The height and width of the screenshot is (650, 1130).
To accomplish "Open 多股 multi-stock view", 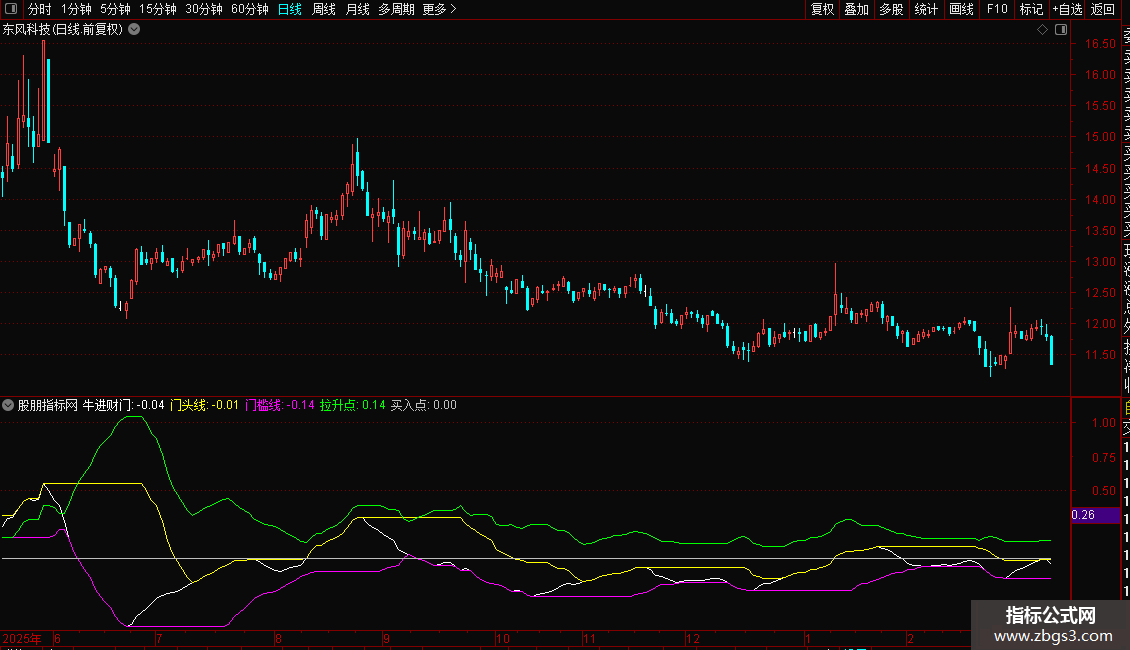I will [x=891, y=9].
